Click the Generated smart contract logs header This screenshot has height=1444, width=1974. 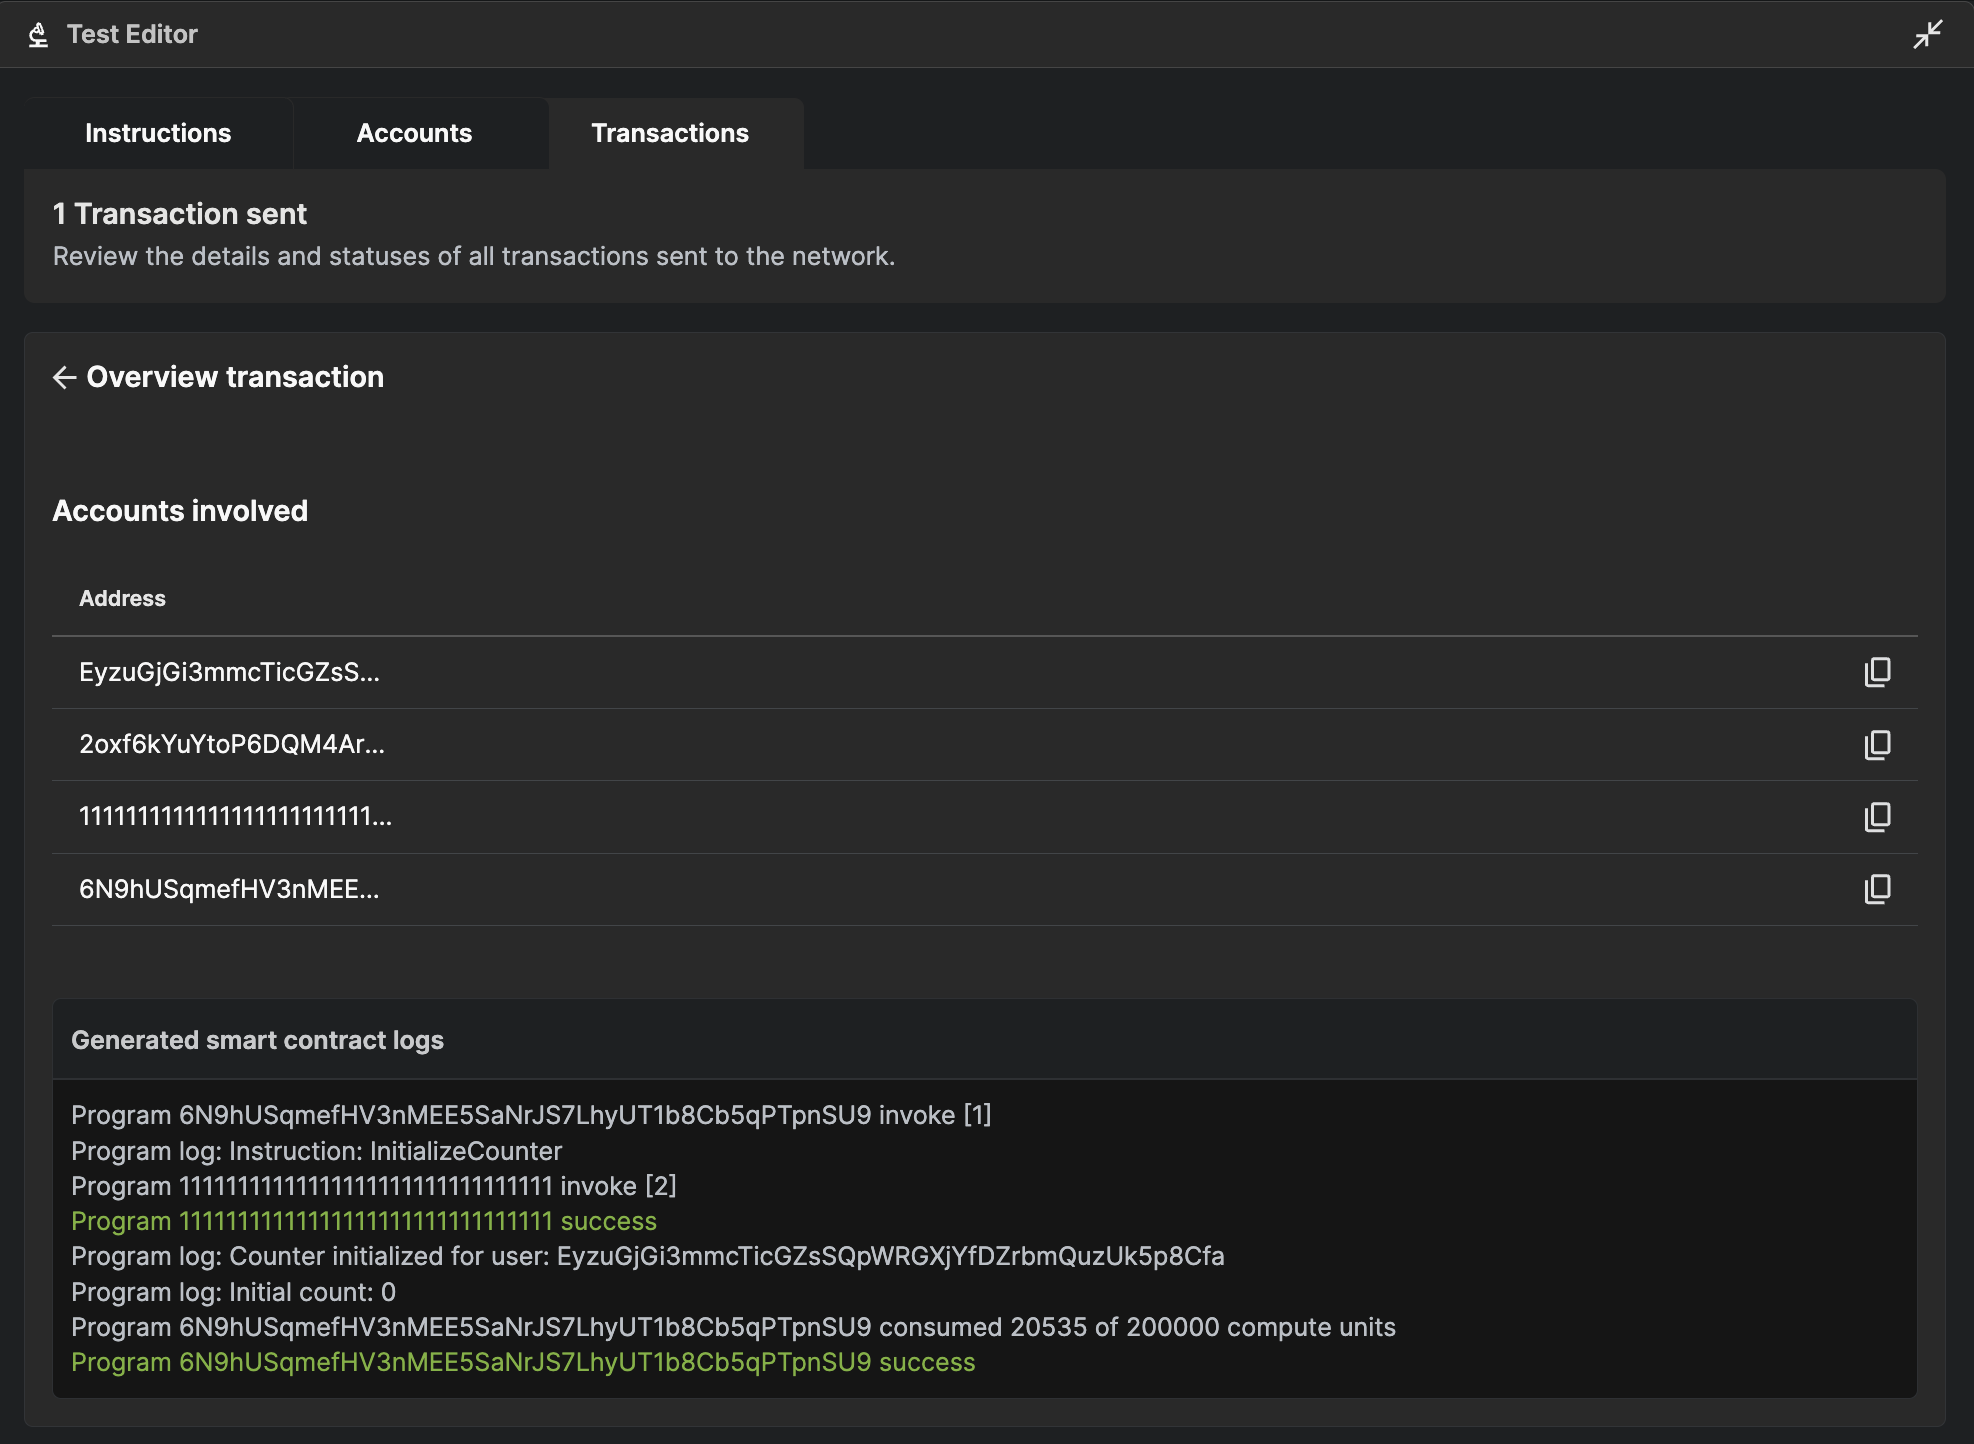(257, 1040)
